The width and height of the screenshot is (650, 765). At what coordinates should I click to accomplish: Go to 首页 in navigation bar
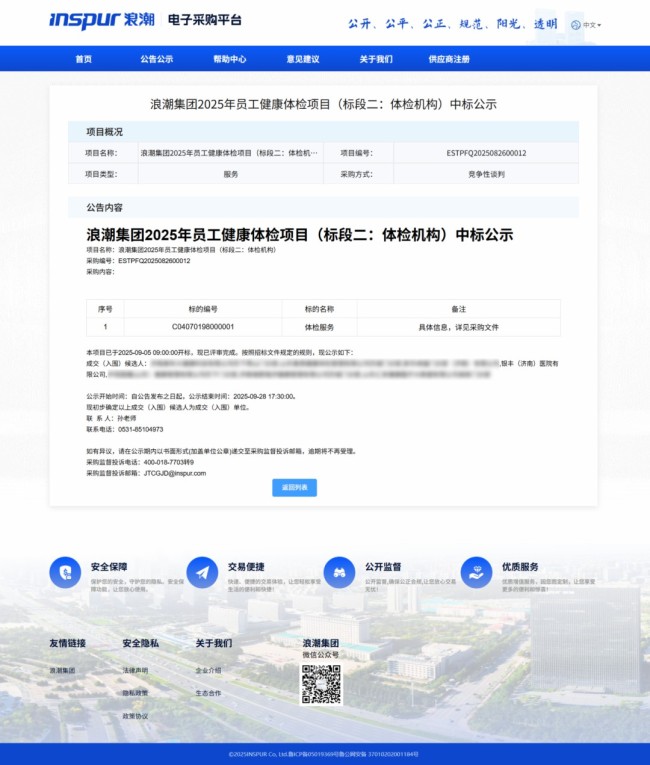pyautogui.click(x=83, y=59)
